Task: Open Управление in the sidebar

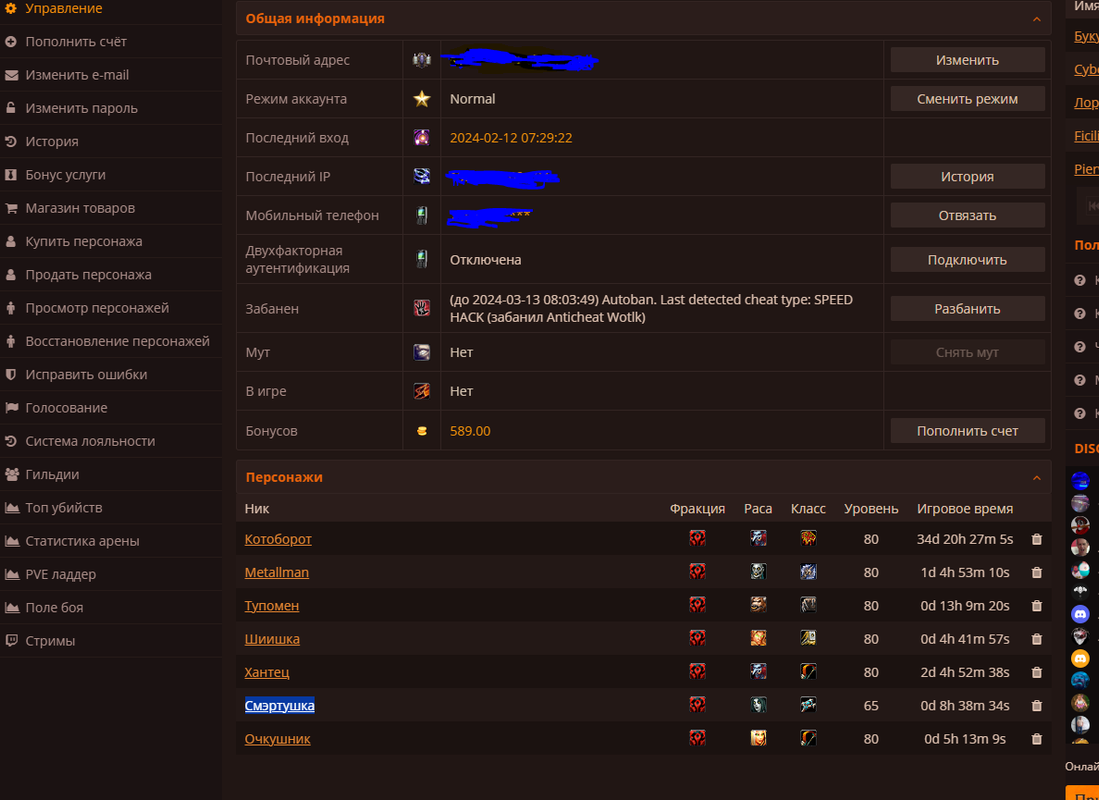Action: point(64,8)
